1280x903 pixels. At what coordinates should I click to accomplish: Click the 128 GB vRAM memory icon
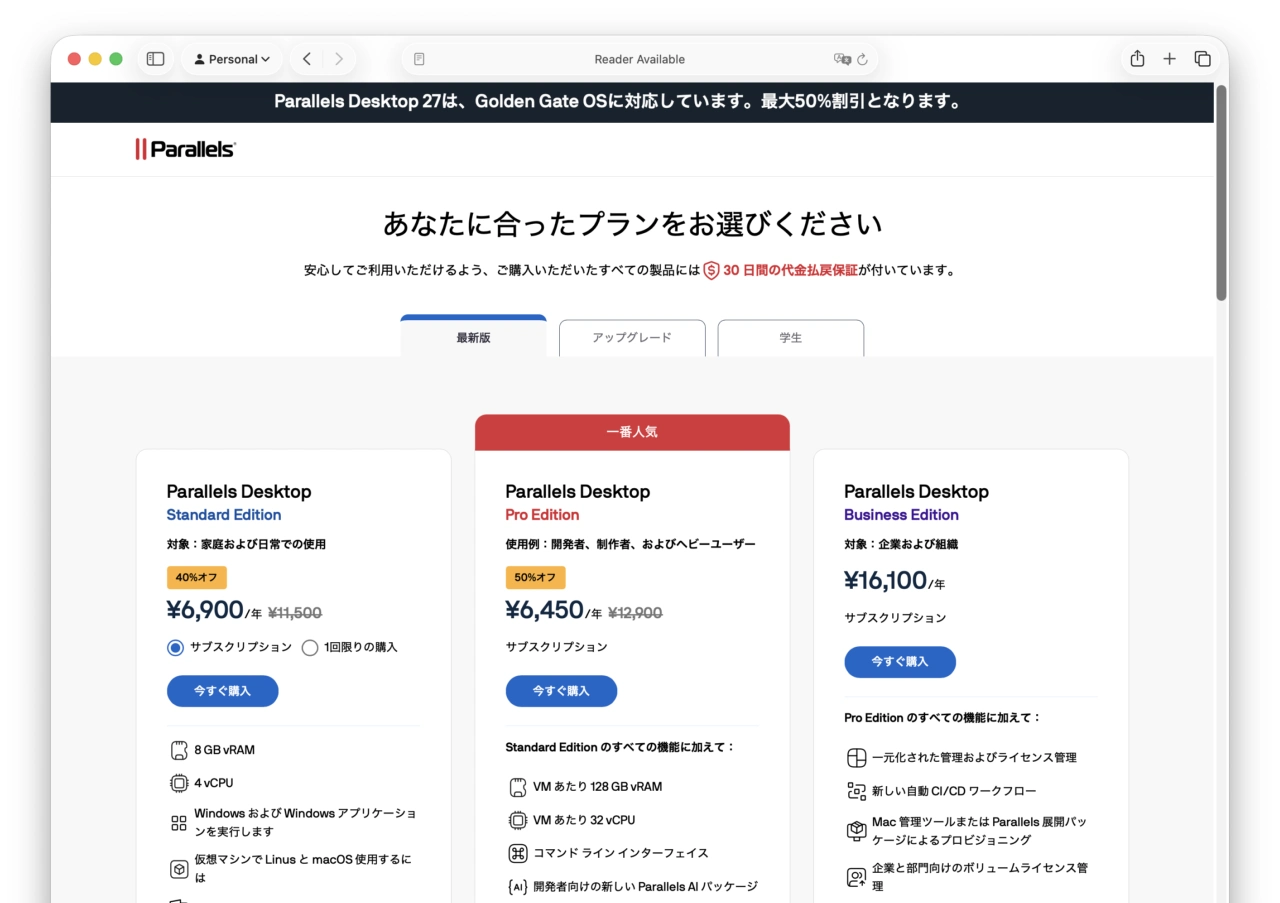(518, 787)
